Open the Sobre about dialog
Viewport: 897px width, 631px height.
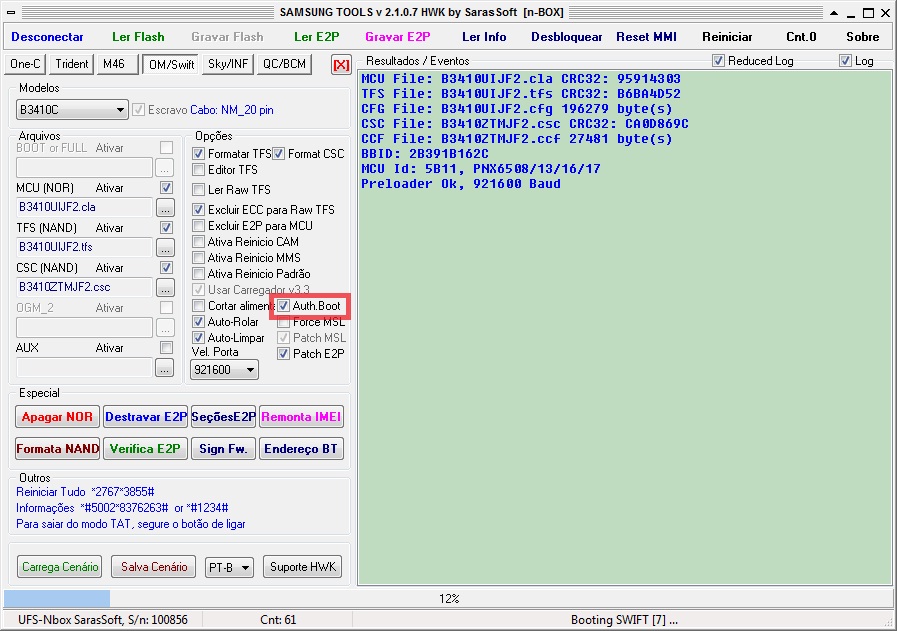point(863,37)
